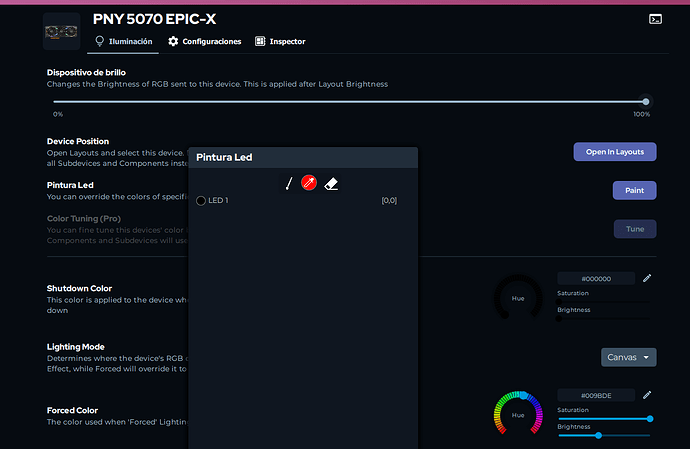Open the Inspector tab
This screenshot has width=690, height=449.
point(280,41)
